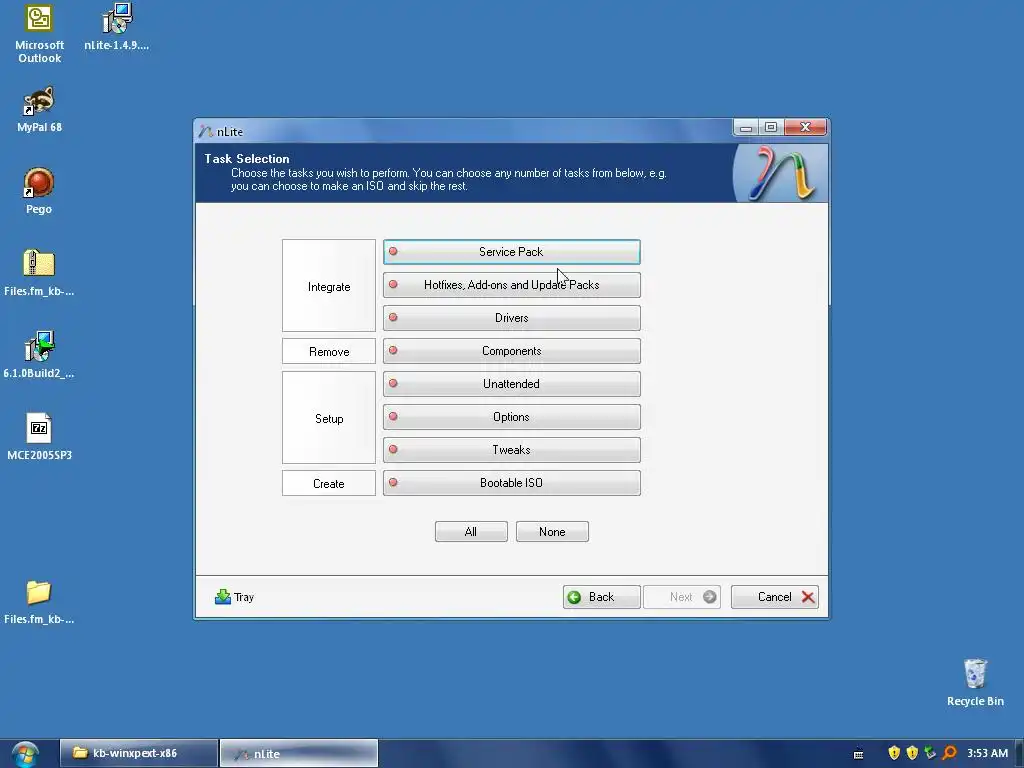Cancel the nLite wizard
The height and width of the screenshot is (768, 1024).
[775, 597]
